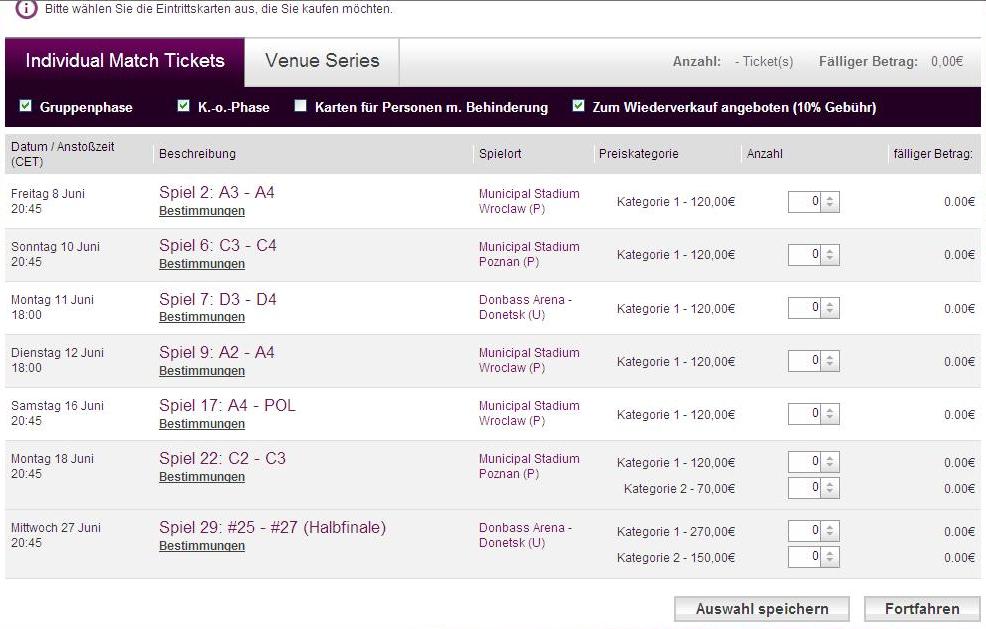Click quantity field for Spiel 17
This screenshot has width=986, height=629.
tap(805, 414)
